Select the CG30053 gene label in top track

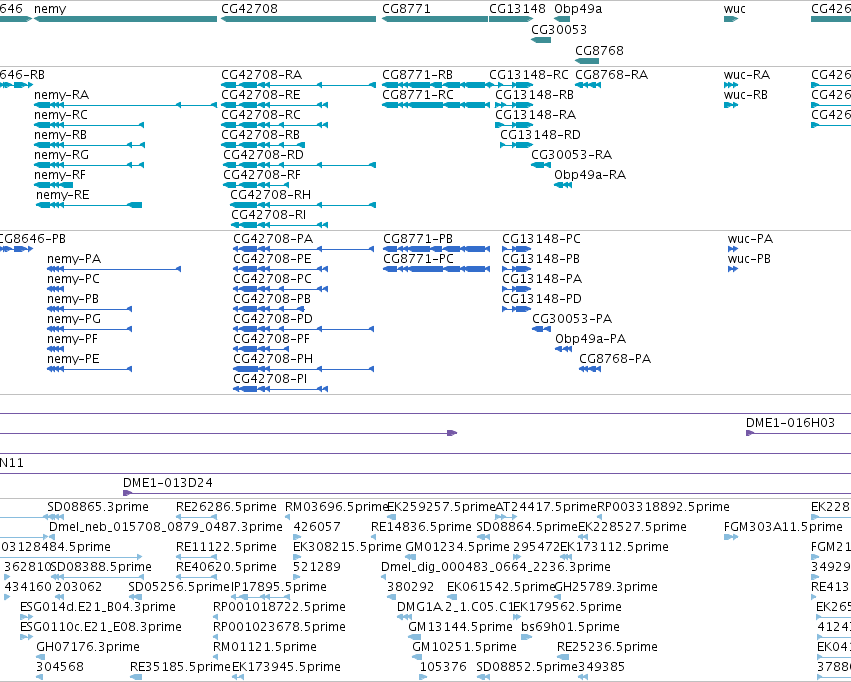tap(559, 29)
